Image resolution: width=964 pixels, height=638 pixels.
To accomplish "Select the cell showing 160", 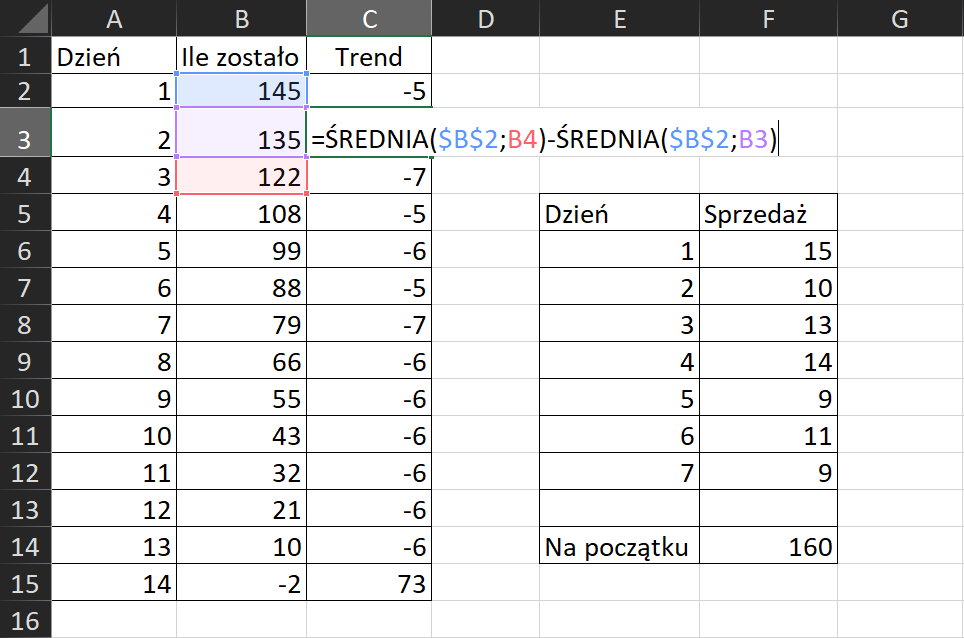I will pos(768,545).
